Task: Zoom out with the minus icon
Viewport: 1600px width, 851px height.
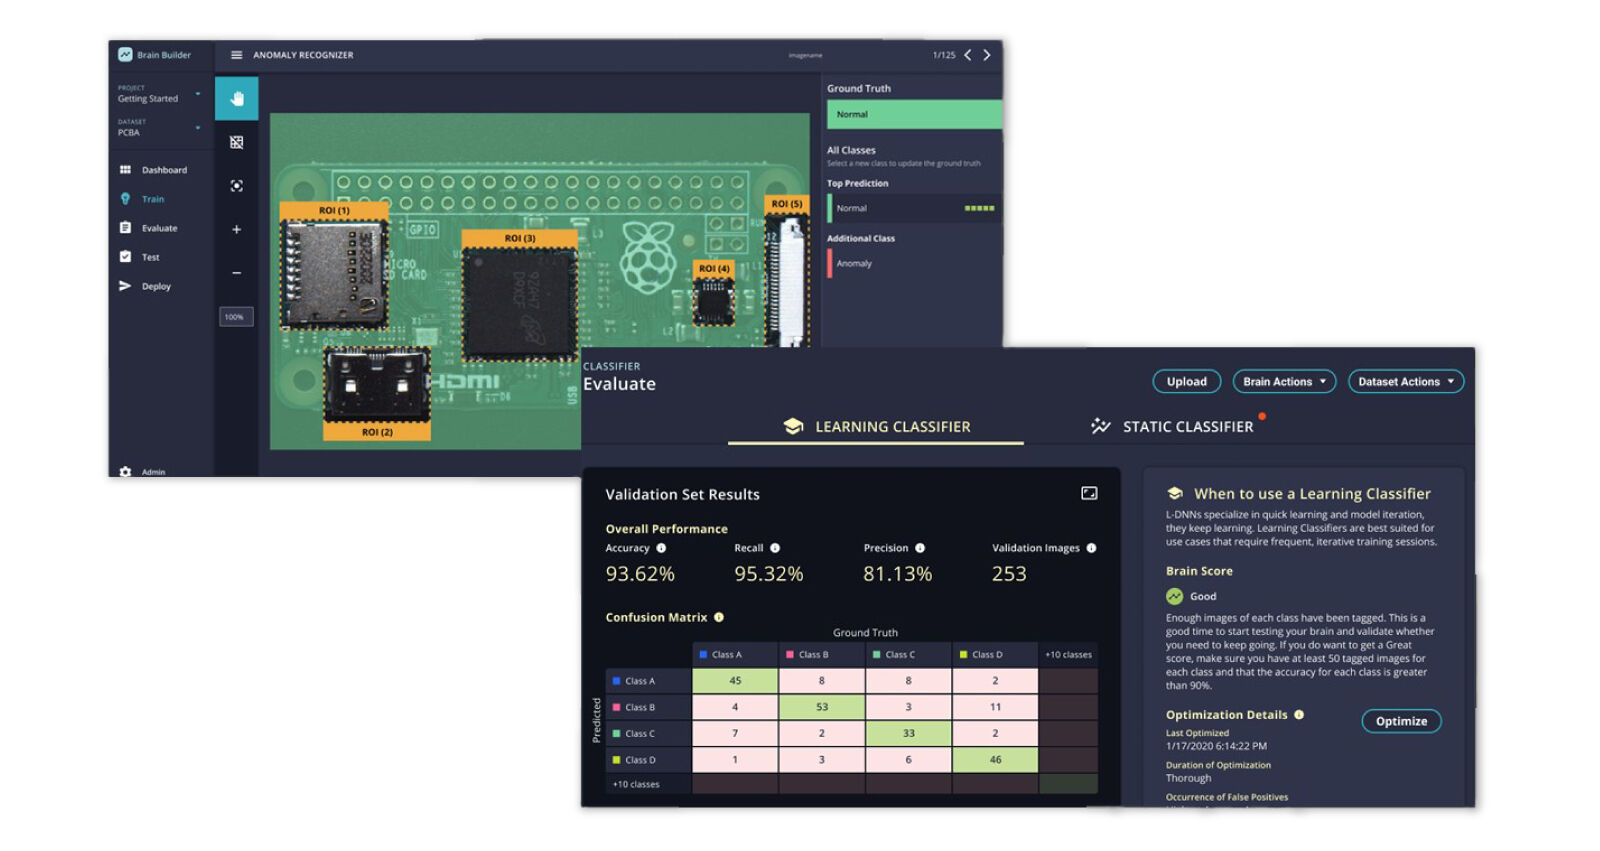Action: 237,273
